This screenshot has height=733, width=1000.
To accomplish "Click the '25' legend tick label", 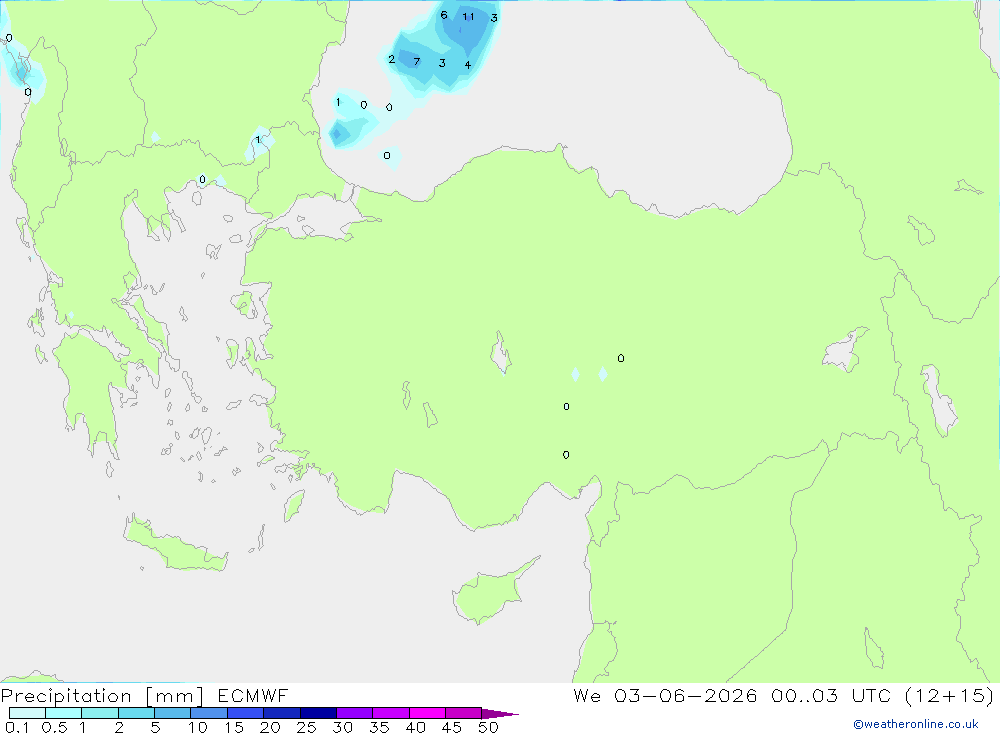I will pyautogui.click(x=306, y=727).
